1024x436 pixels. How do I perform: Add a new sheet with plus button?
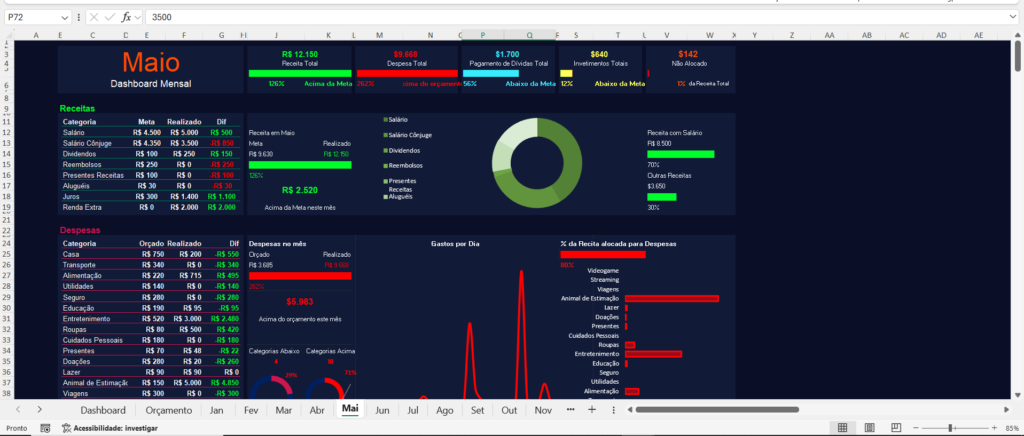coord(592,410)
